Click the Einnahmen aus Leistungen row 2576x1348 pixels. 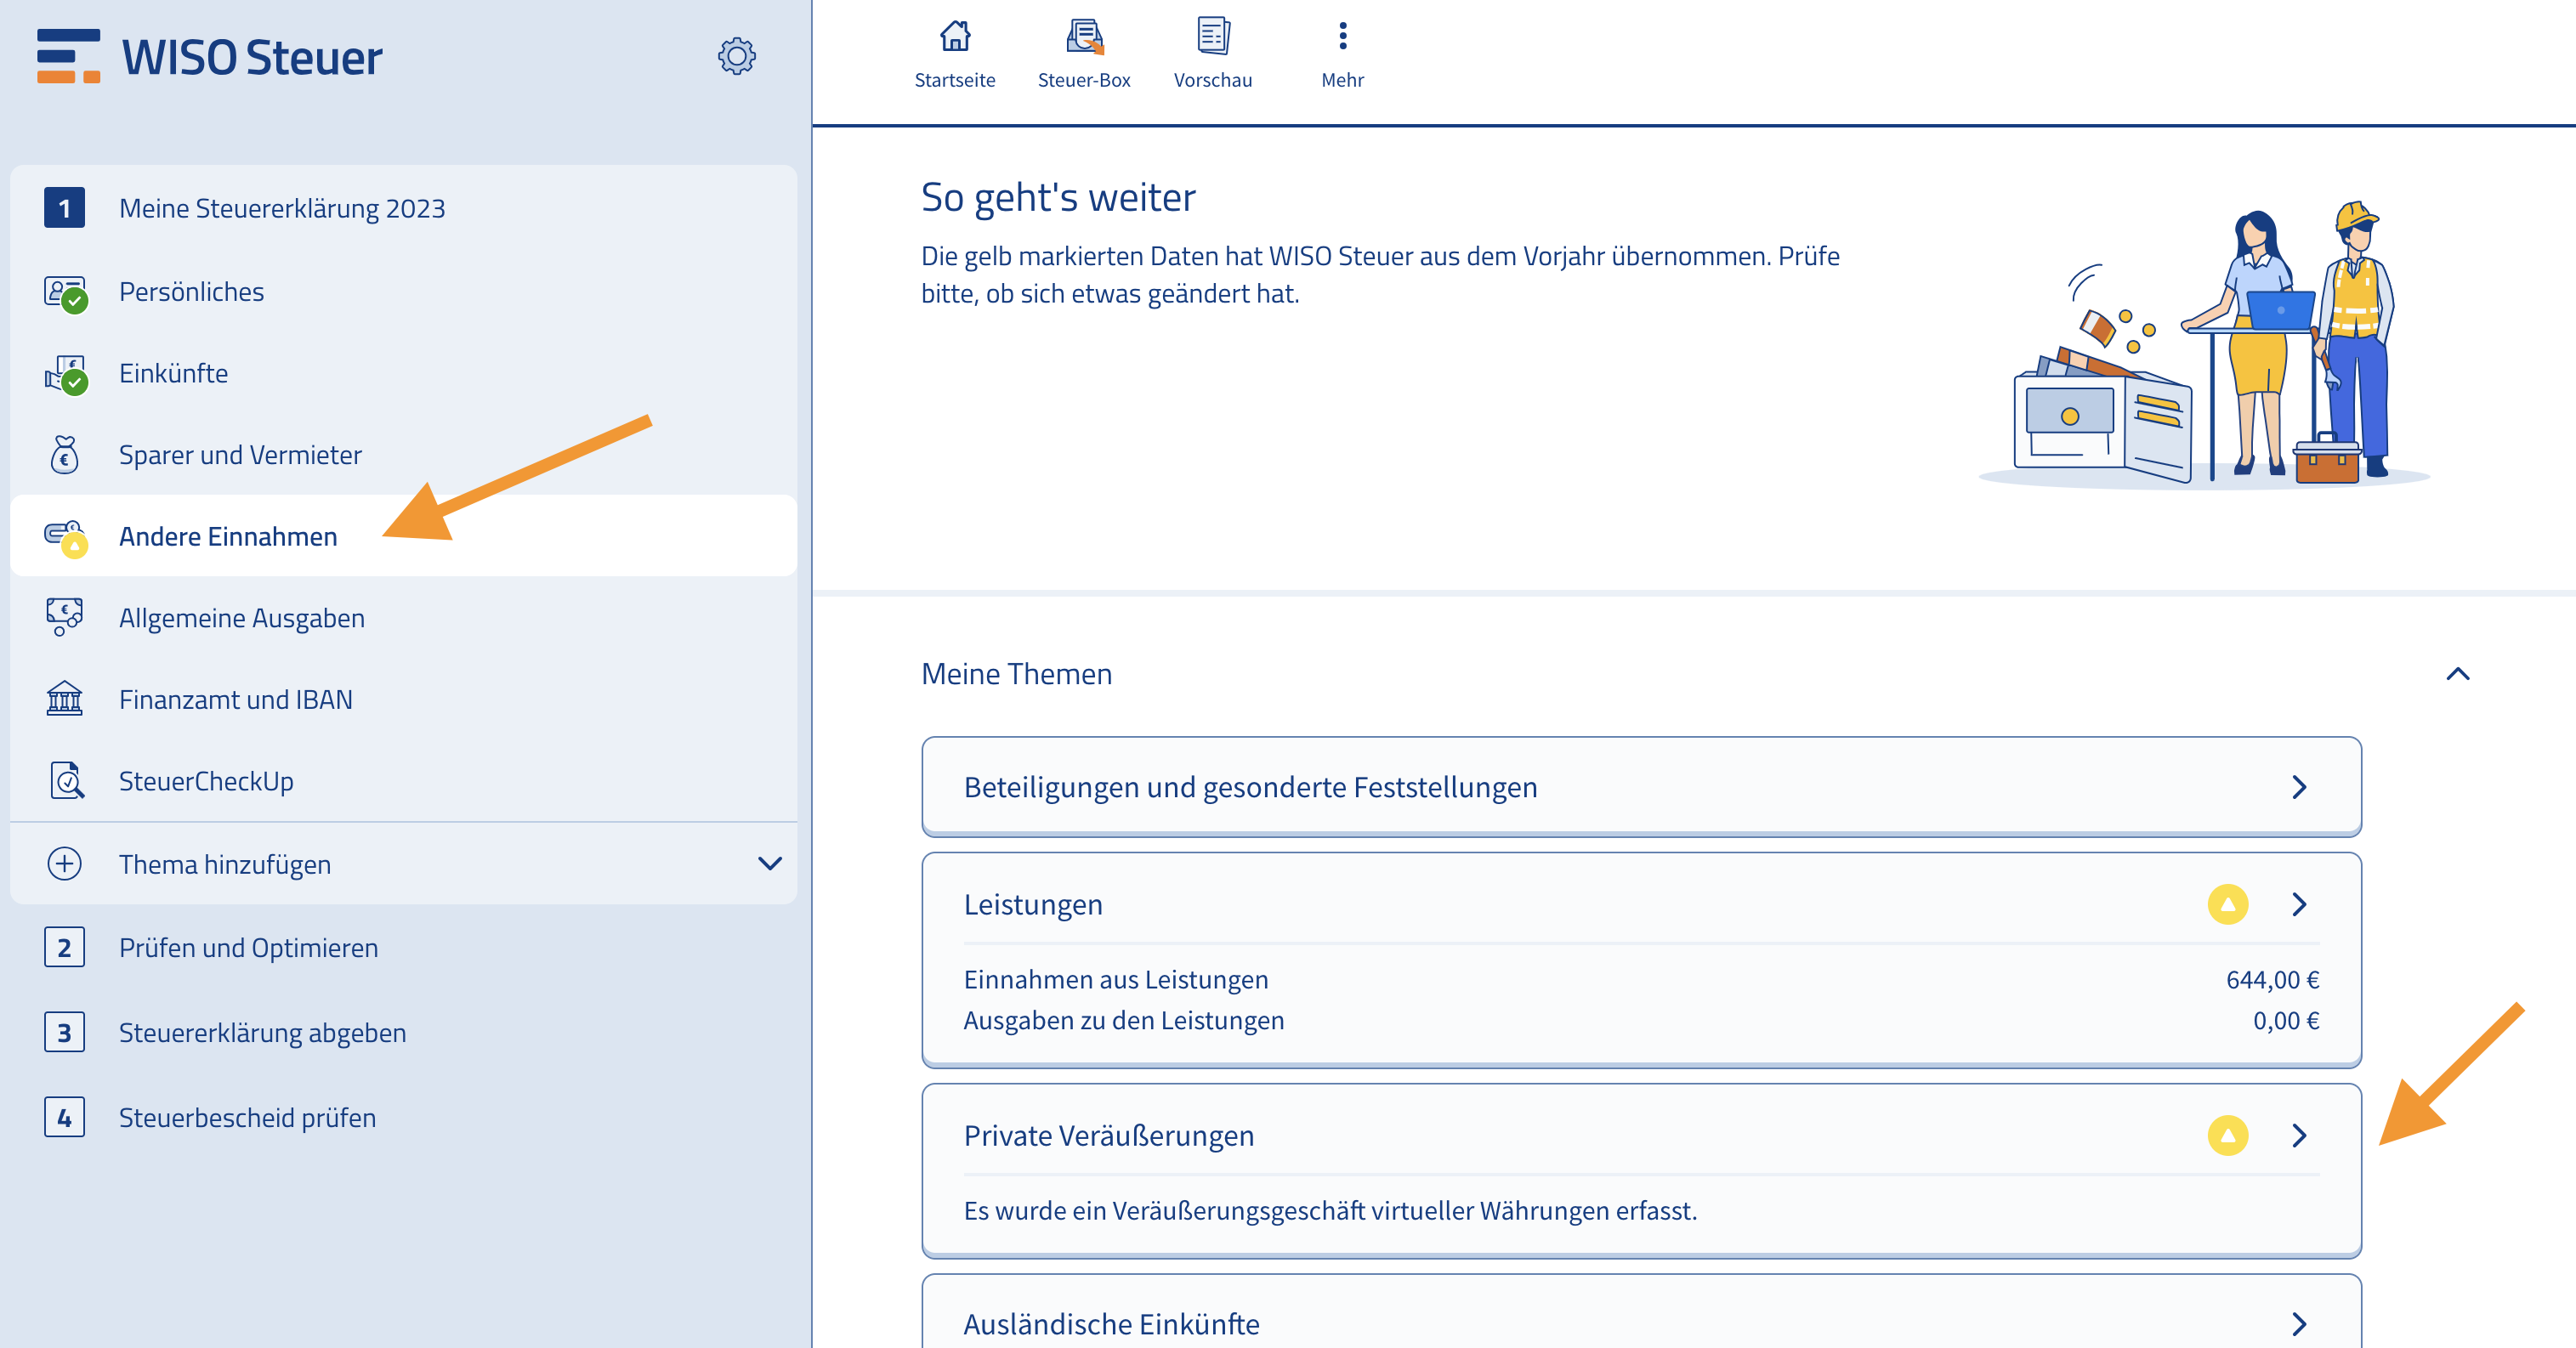(1641, 979)
